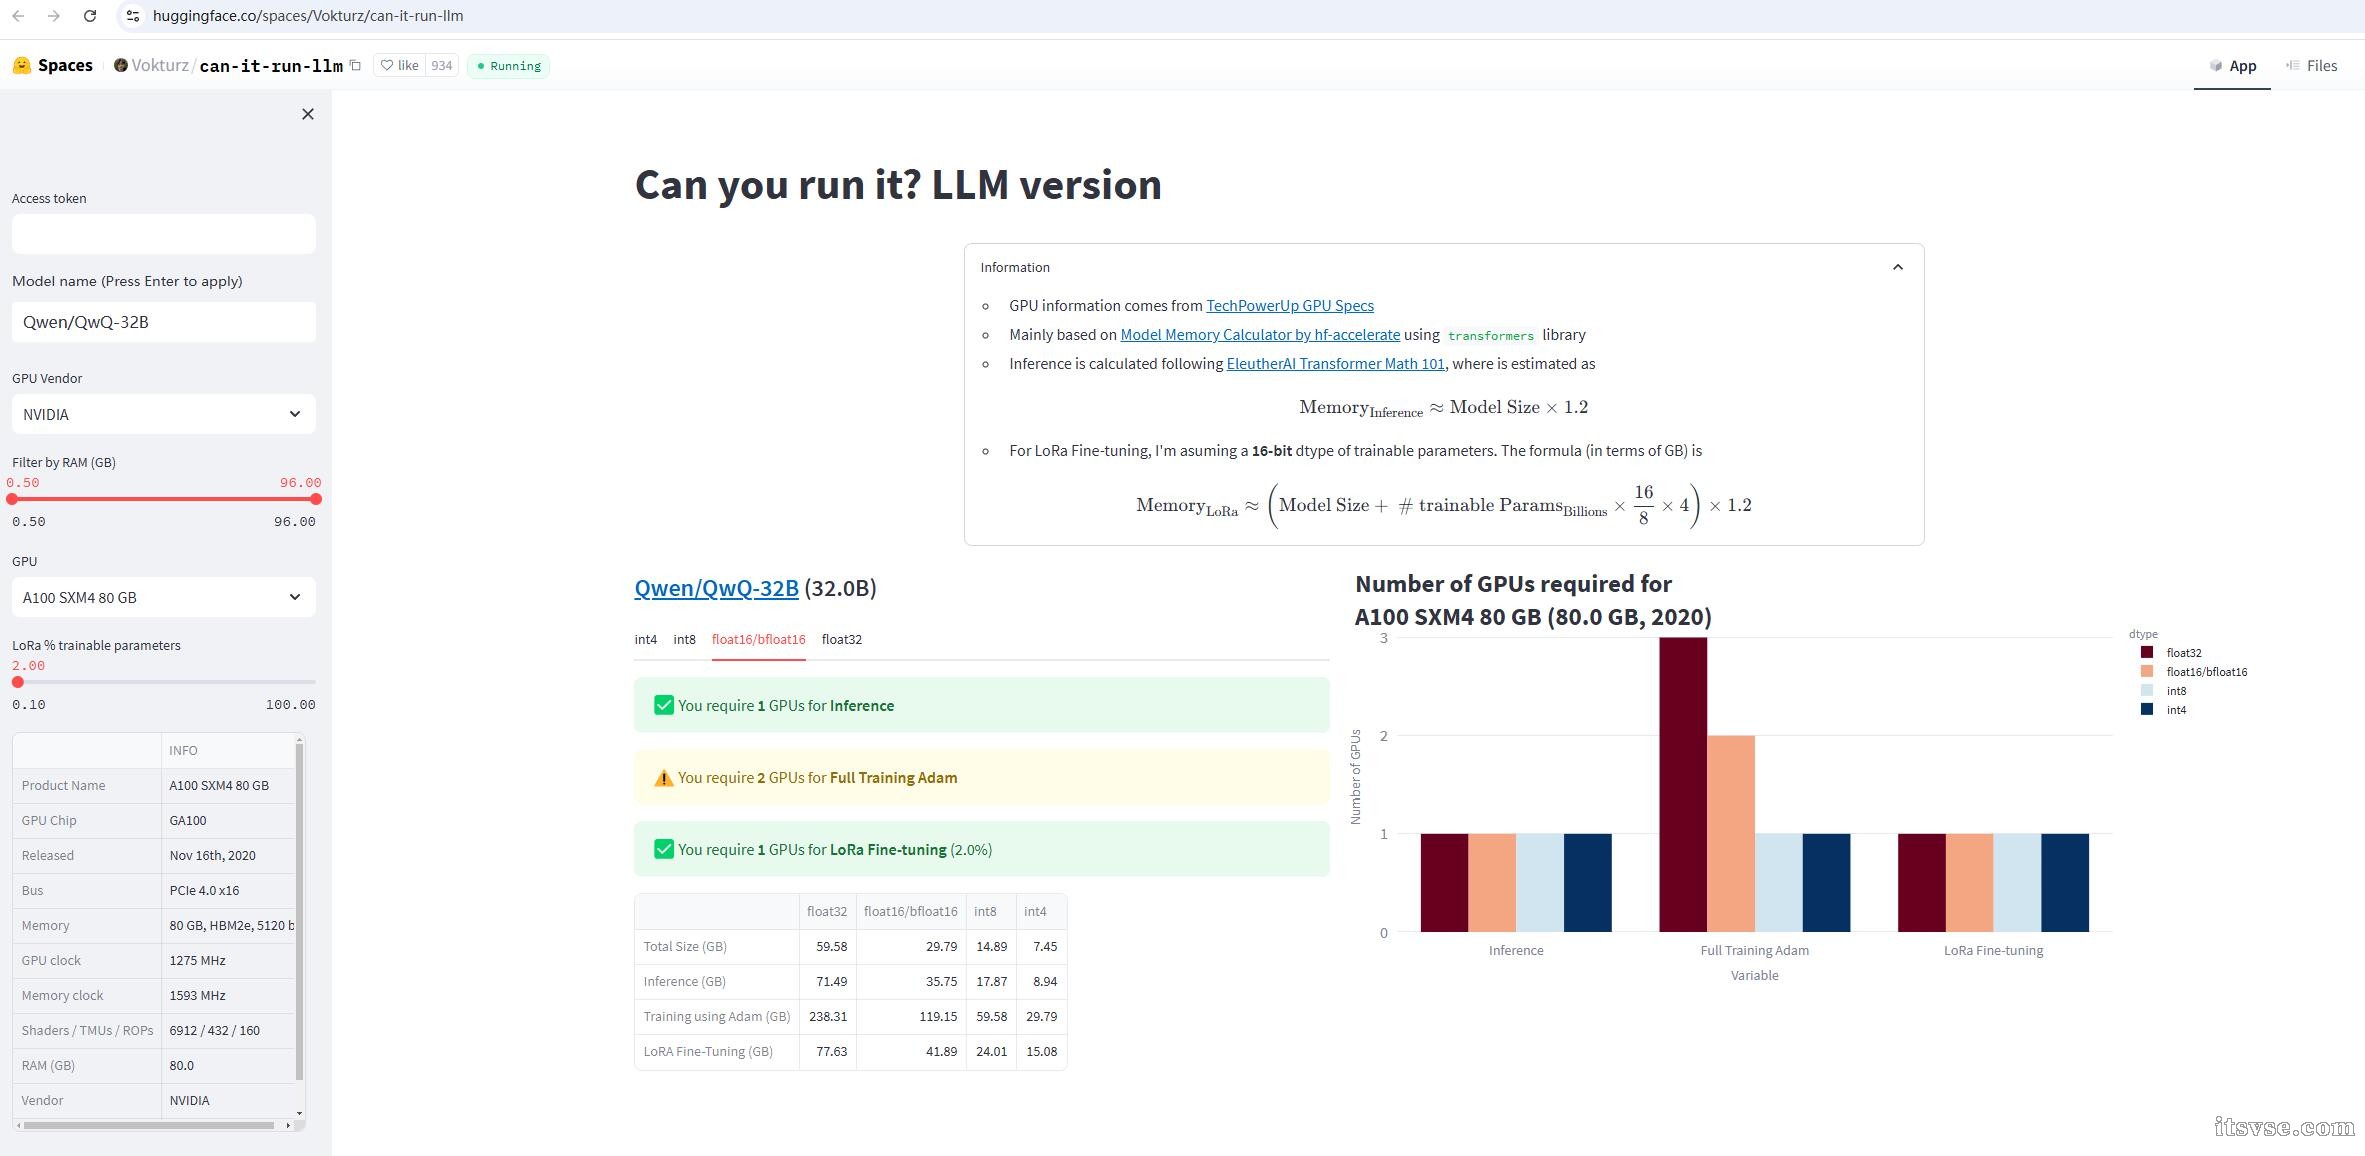
Task: Click the warning icon on Full Training Adam message
Action: [x=663, y=778]
